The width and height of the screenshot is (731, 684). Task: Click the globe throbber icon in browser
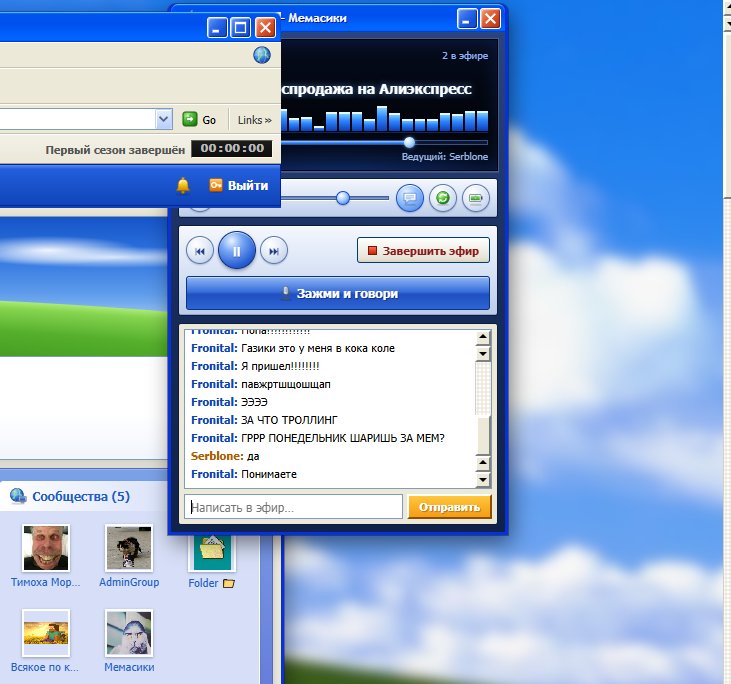pos(262,55)
